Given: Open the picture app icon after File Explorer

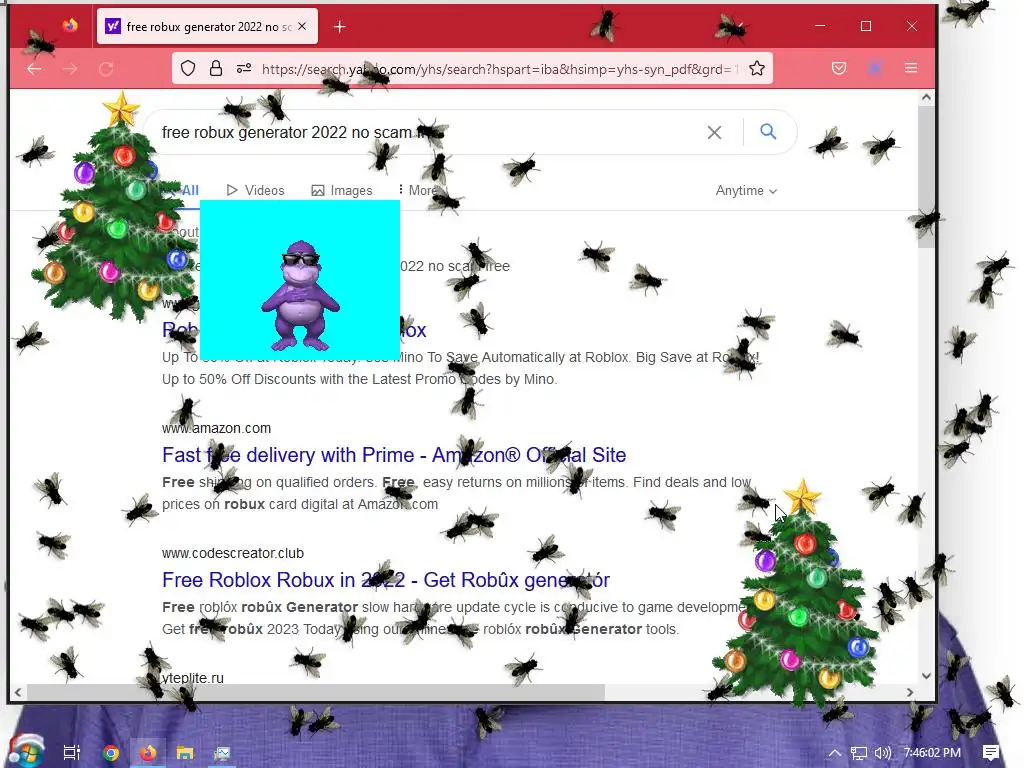Looking at the screenshot, I should pyautogui.click(x=222, y=753).
